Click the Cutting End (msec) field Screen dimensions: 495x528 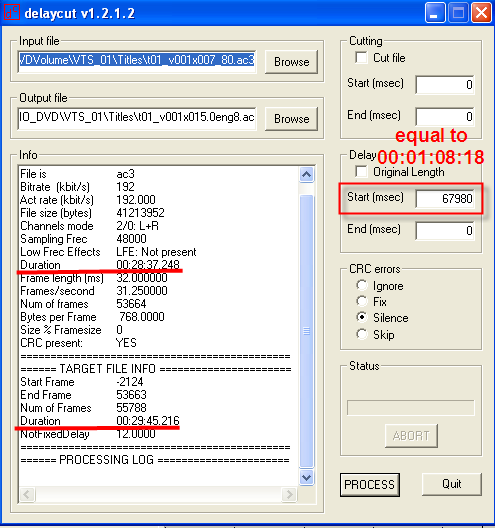[x=445, y=117]
